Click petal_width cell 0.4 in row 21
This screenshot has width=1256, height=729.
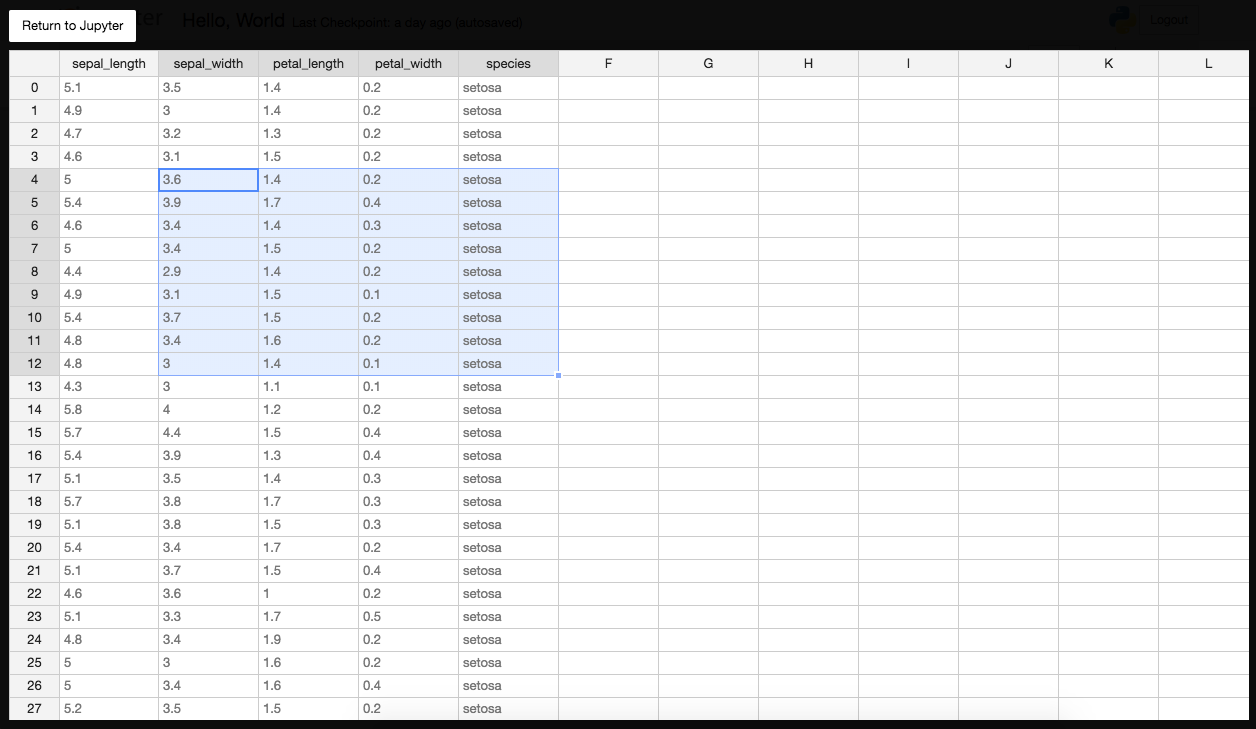409,571
